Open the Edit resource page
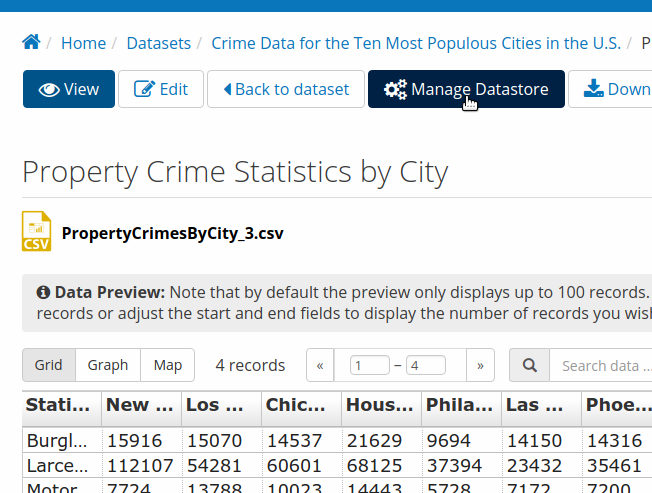652x493 pixels. pyautogui.click(x=161, y=89)
